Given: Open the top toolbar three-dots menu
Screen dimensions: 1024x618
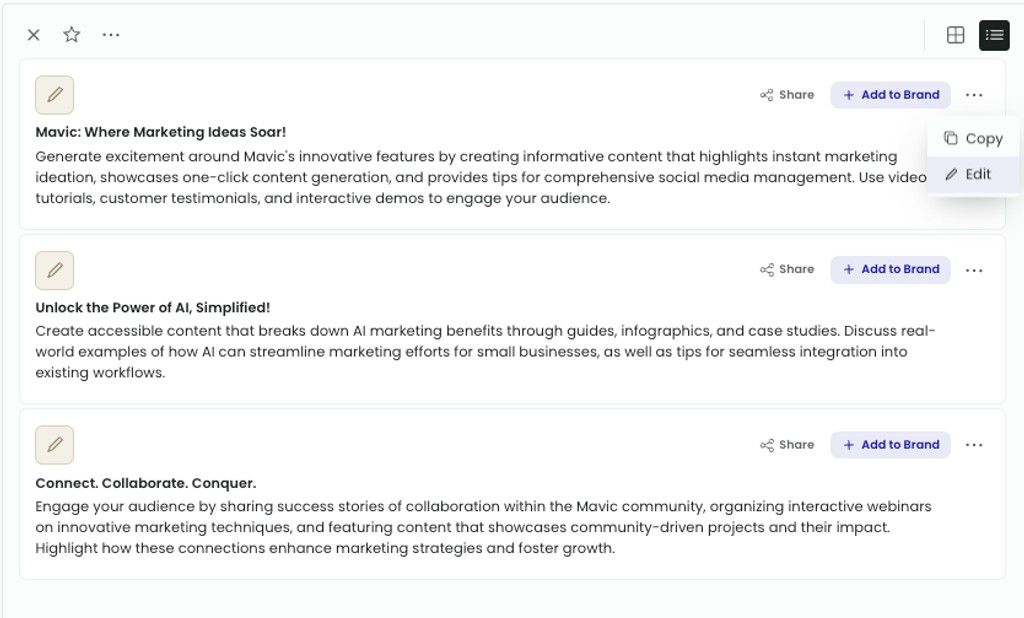Looking at the screenshot, I should [x=111, y=35].
